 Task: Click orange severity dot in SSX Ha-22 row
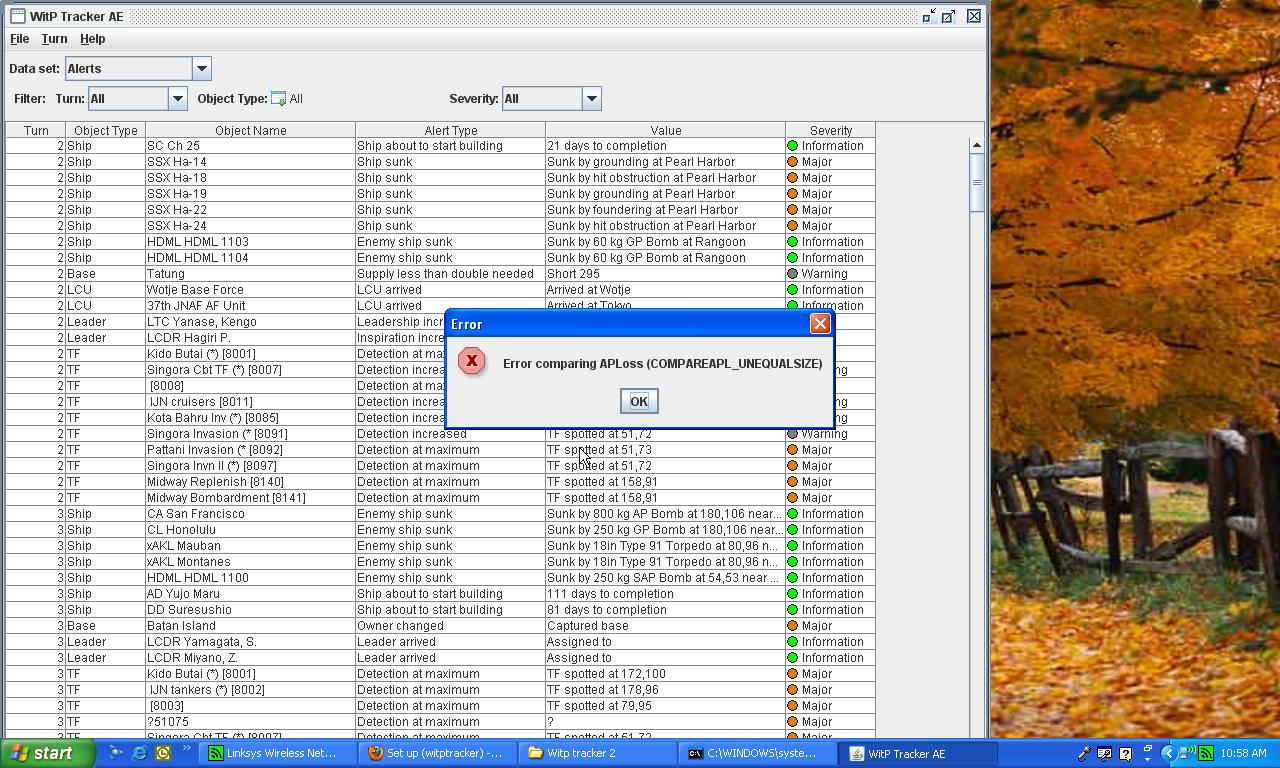(x=793, y=210)
